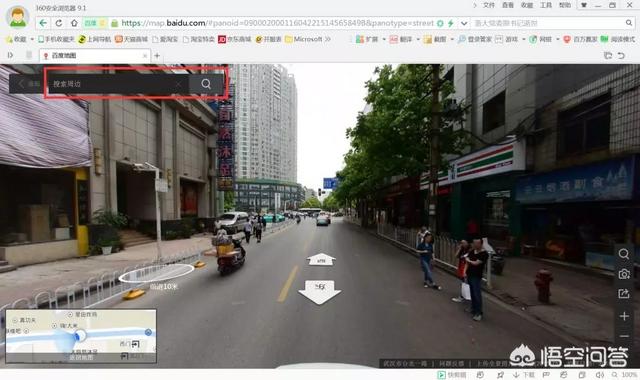Screen dimensions: 640x380
Task: Click the 阅读模式 reading mode button
Action: coord(618,40)
